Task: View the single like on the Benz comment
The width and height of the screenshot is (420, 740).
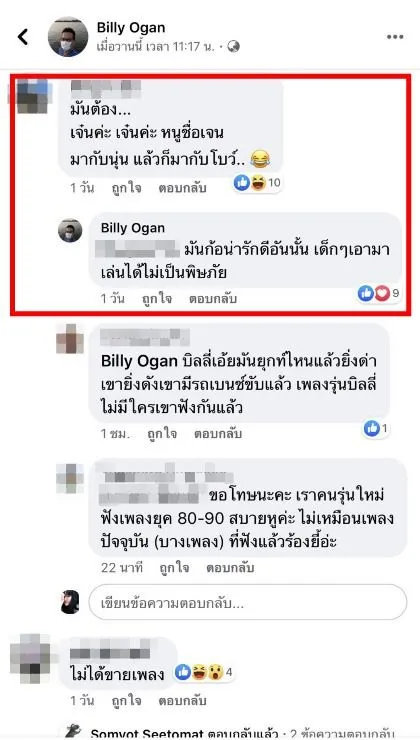Action: [376, 429]
